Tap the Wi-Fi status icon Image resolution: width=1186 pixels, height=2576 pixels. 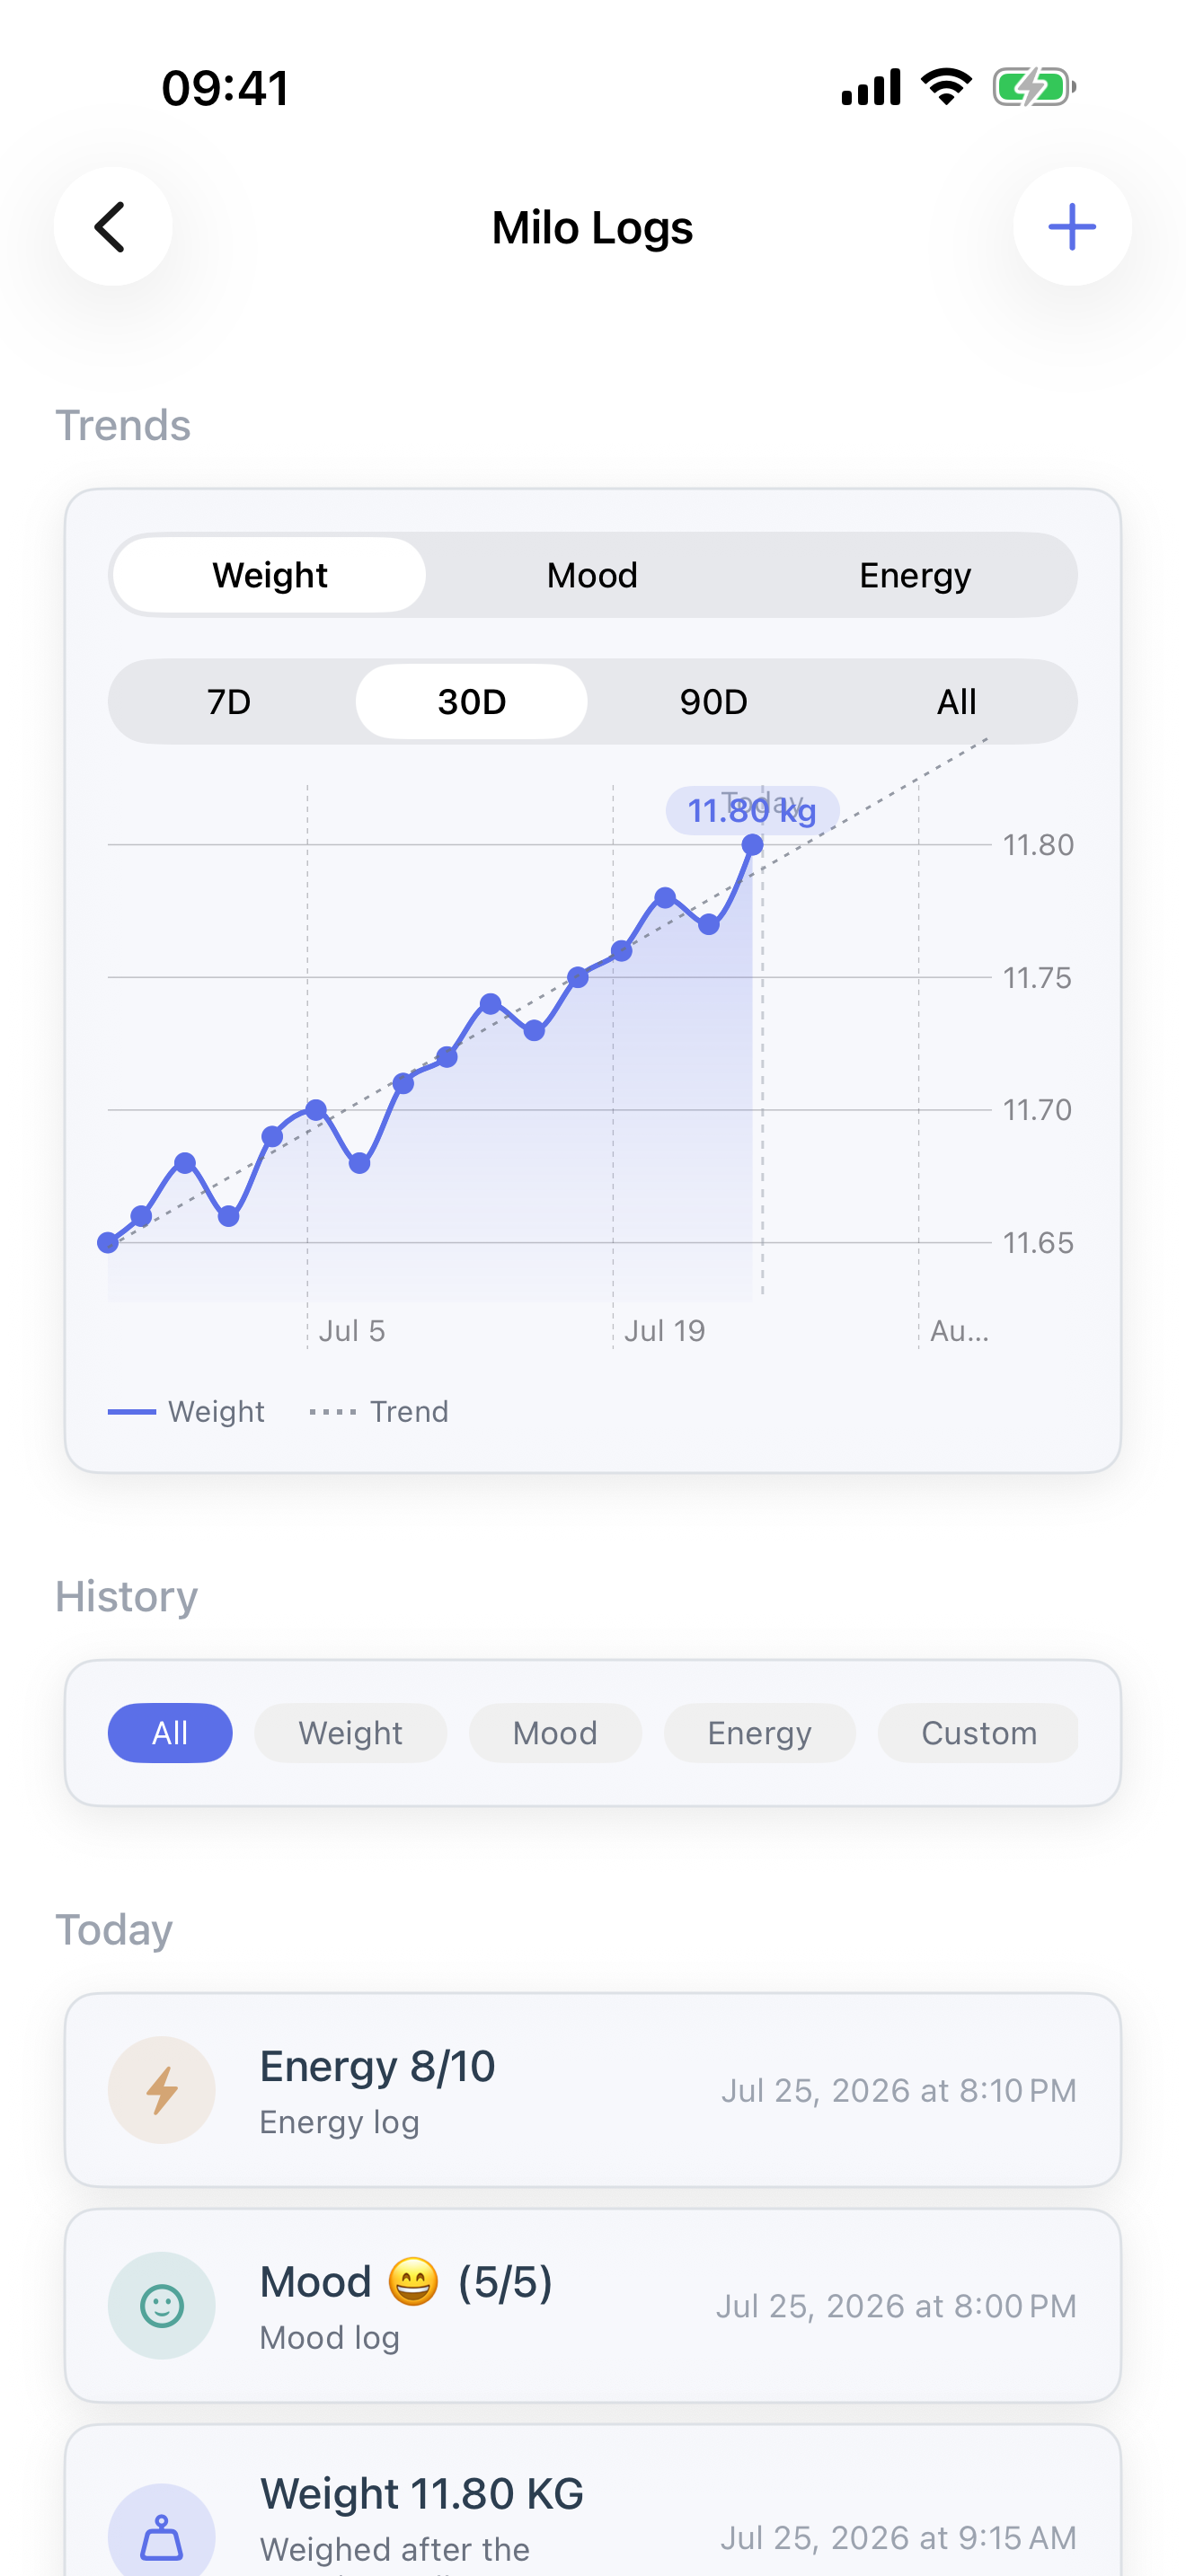click(946, 87)
